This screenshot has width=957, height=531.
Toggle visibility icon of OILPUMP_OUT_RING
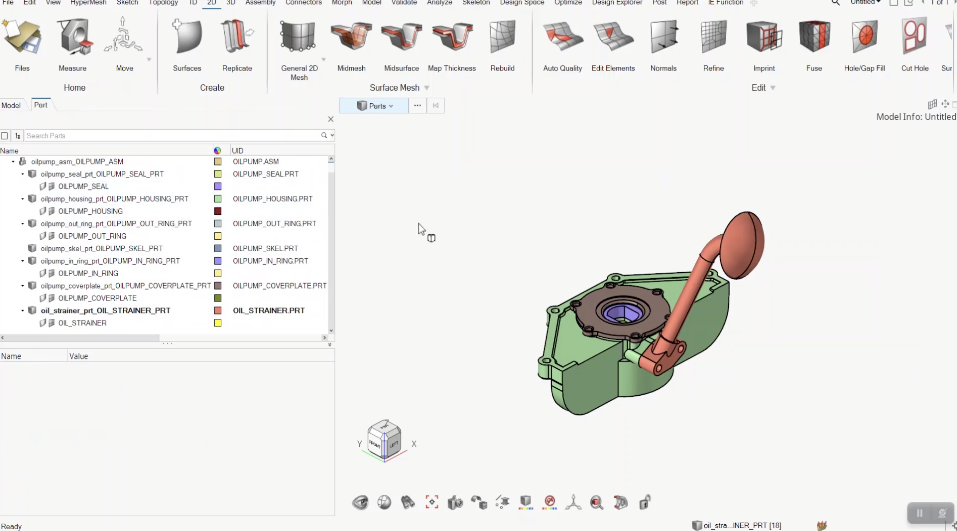(x=43, y=236)
